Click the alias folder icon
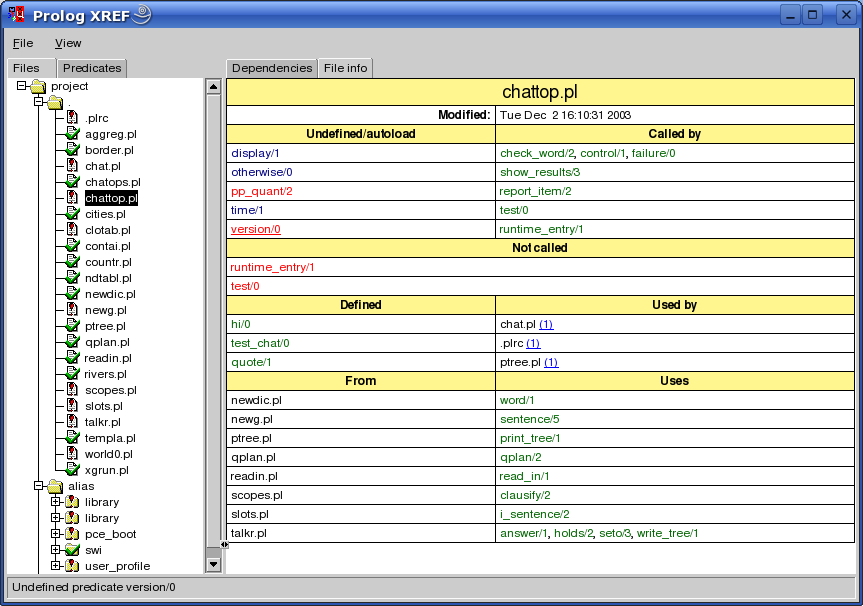The height and width of the screenshot is (606, 863). point(55,487)
